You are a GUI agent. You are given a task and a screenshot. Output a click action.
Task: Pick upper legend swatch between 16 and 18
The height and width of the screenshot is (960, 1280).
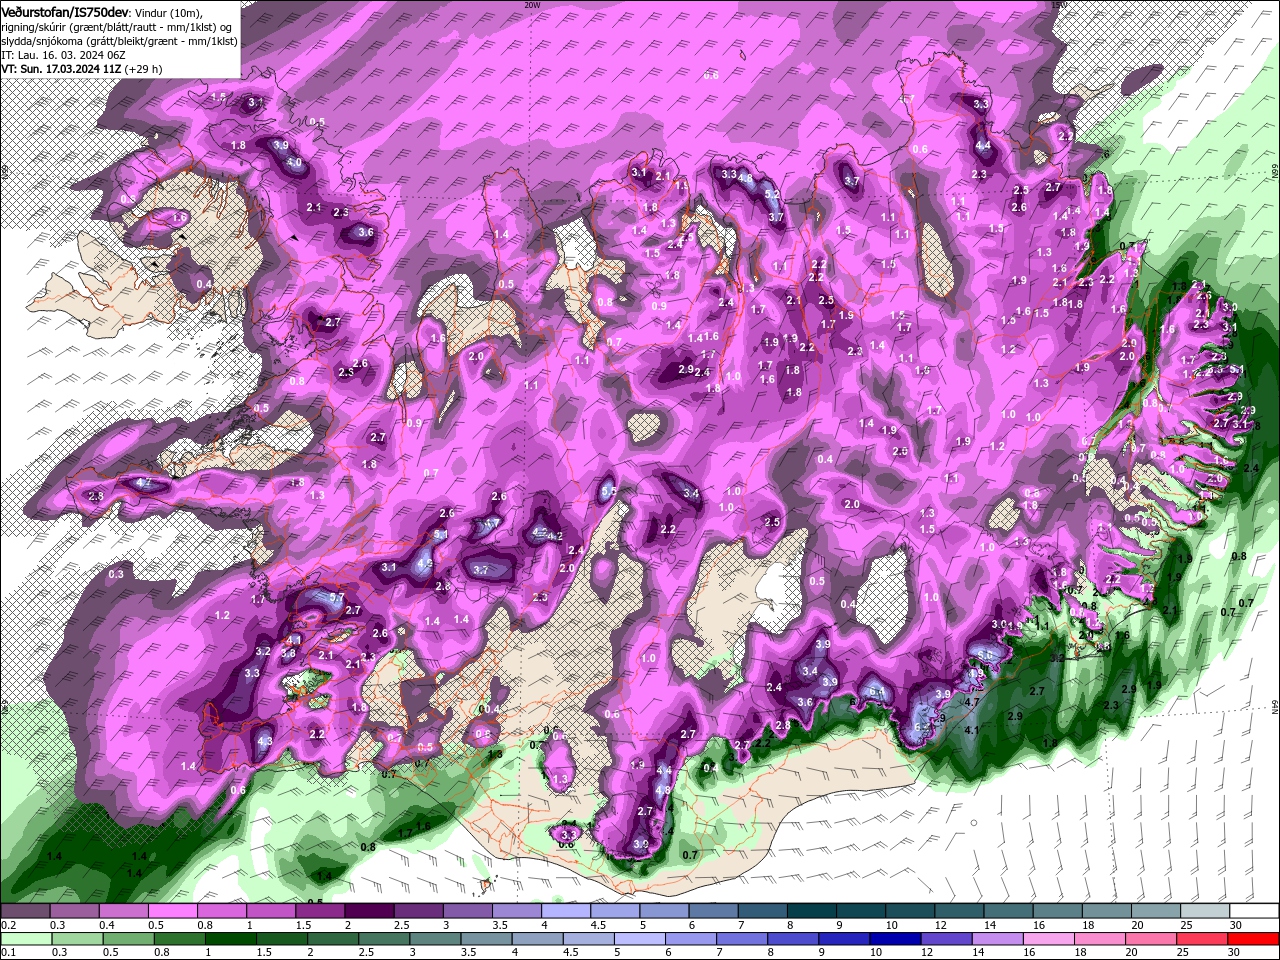click(1057, 910)
